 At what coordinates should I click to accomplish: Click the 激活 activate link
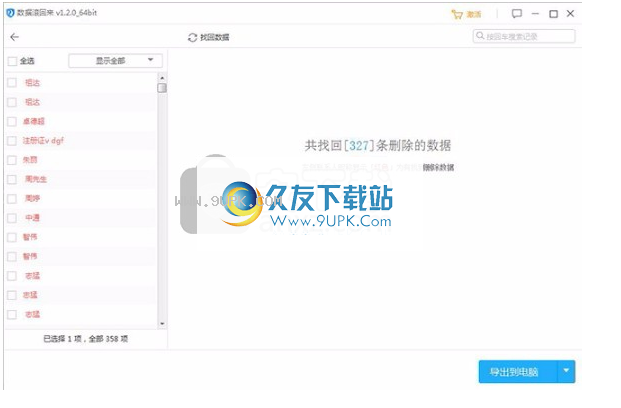click(x=474, y=15)
